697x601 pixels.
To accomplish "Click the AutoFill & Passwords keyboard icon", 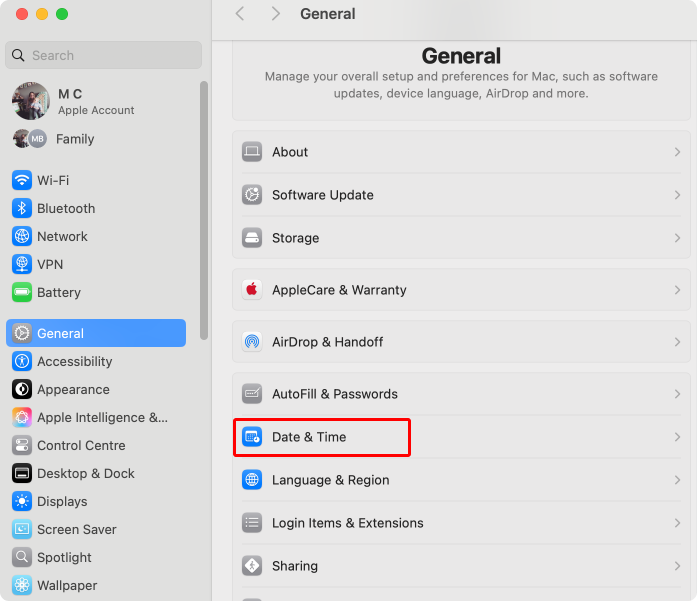I will click(252, 394).
